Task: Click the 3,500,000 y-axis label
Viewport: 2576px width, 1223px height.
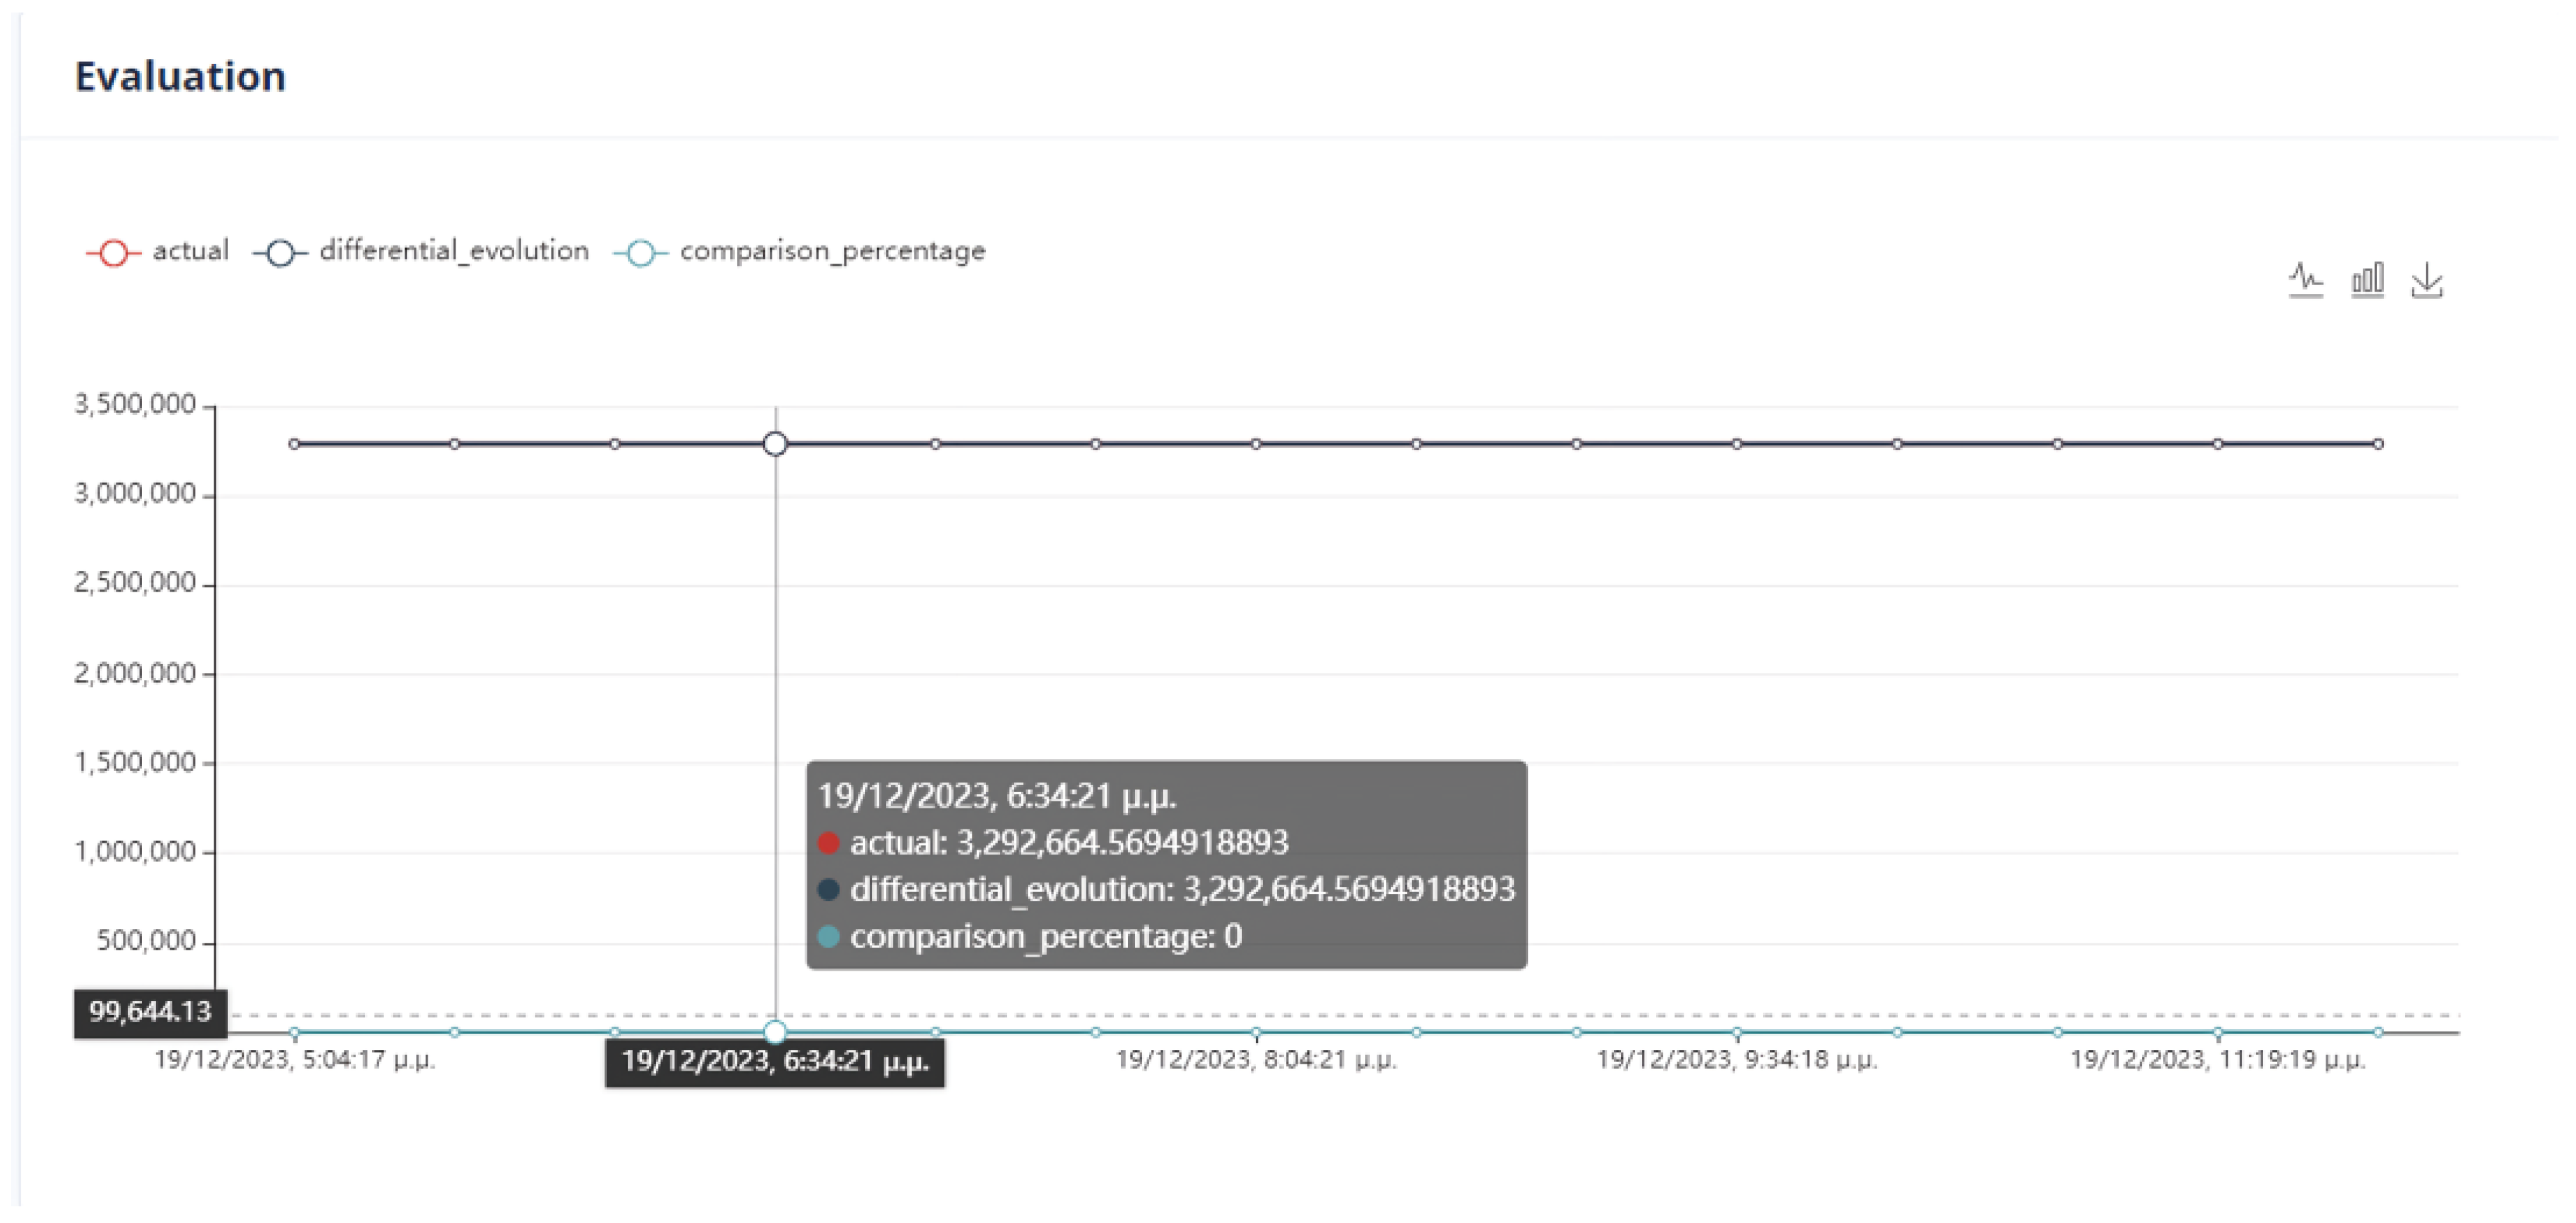Action: click(135, 404)
